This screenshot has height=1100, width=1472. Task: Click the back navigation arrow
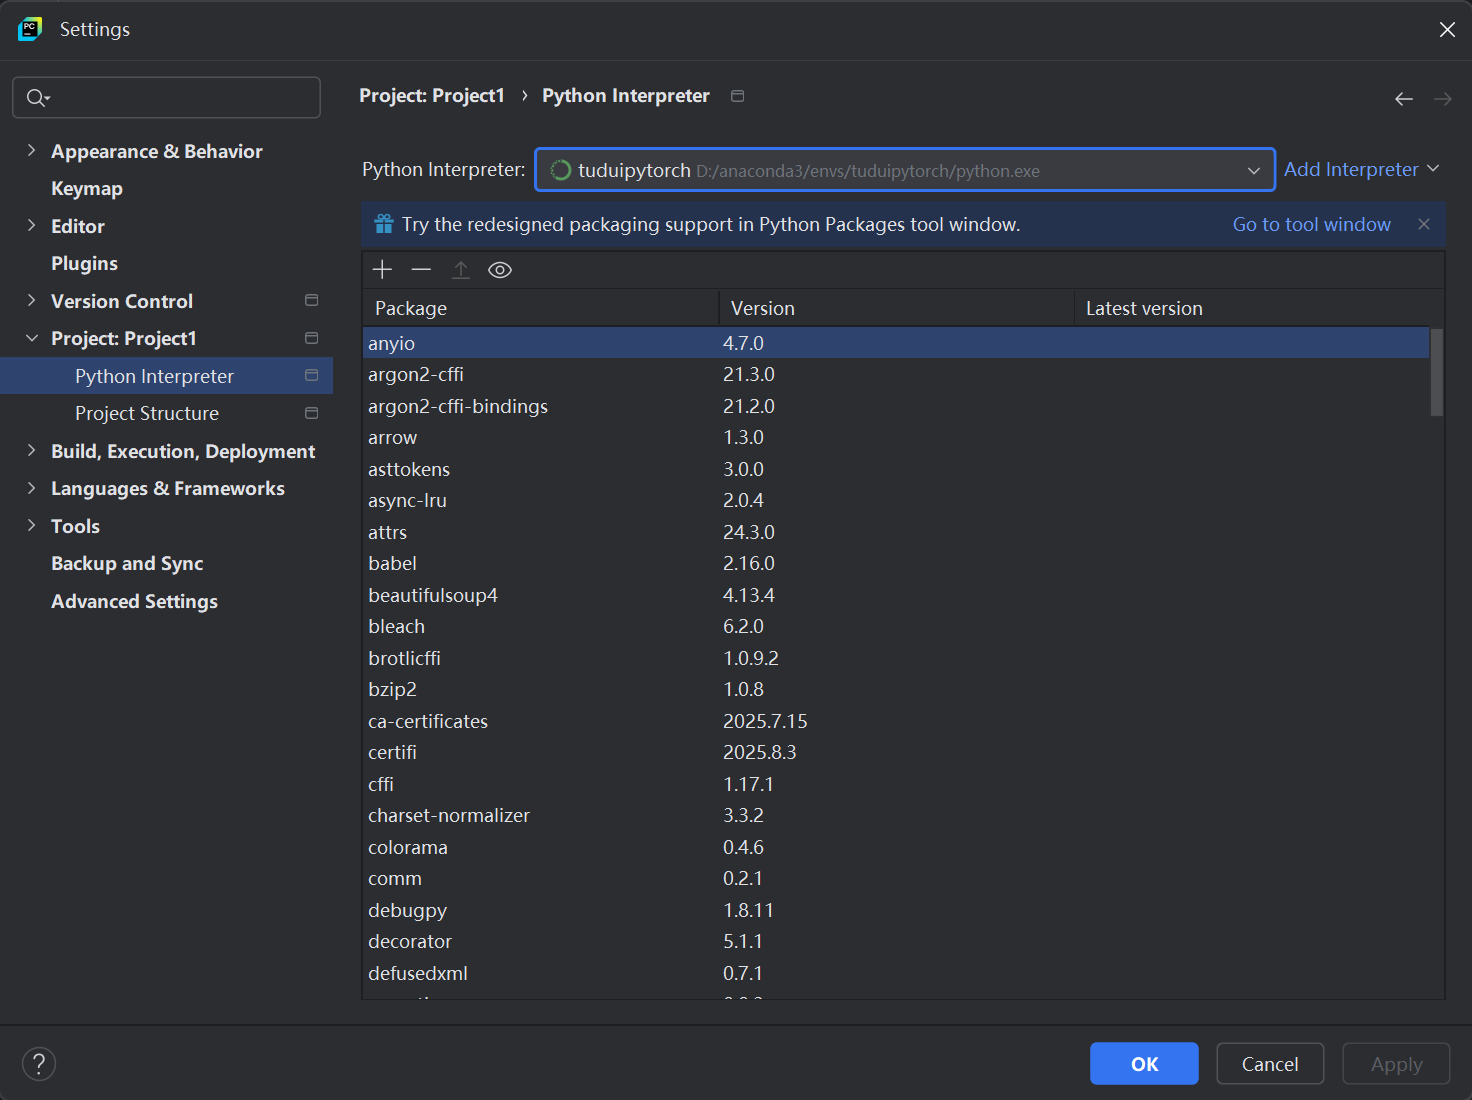pyautogui.click(x=1404, y=98)
